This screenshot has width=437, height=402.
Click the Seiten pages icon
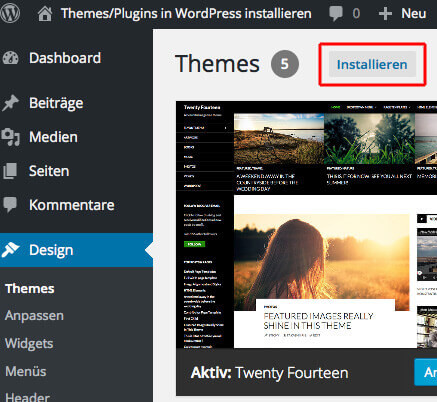pos(10,171)
